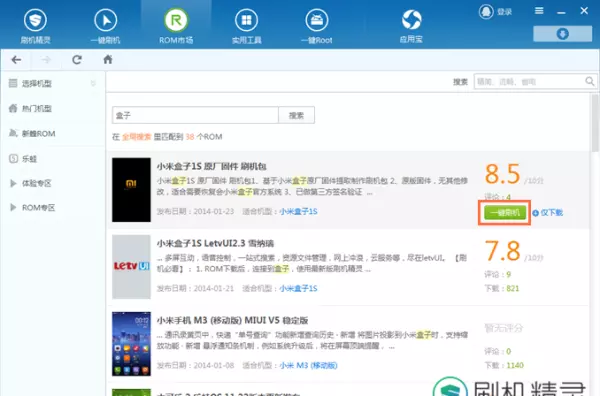Open the main menu hamburger icon
This screenshot has width=600, height=396.
point(539,11)
